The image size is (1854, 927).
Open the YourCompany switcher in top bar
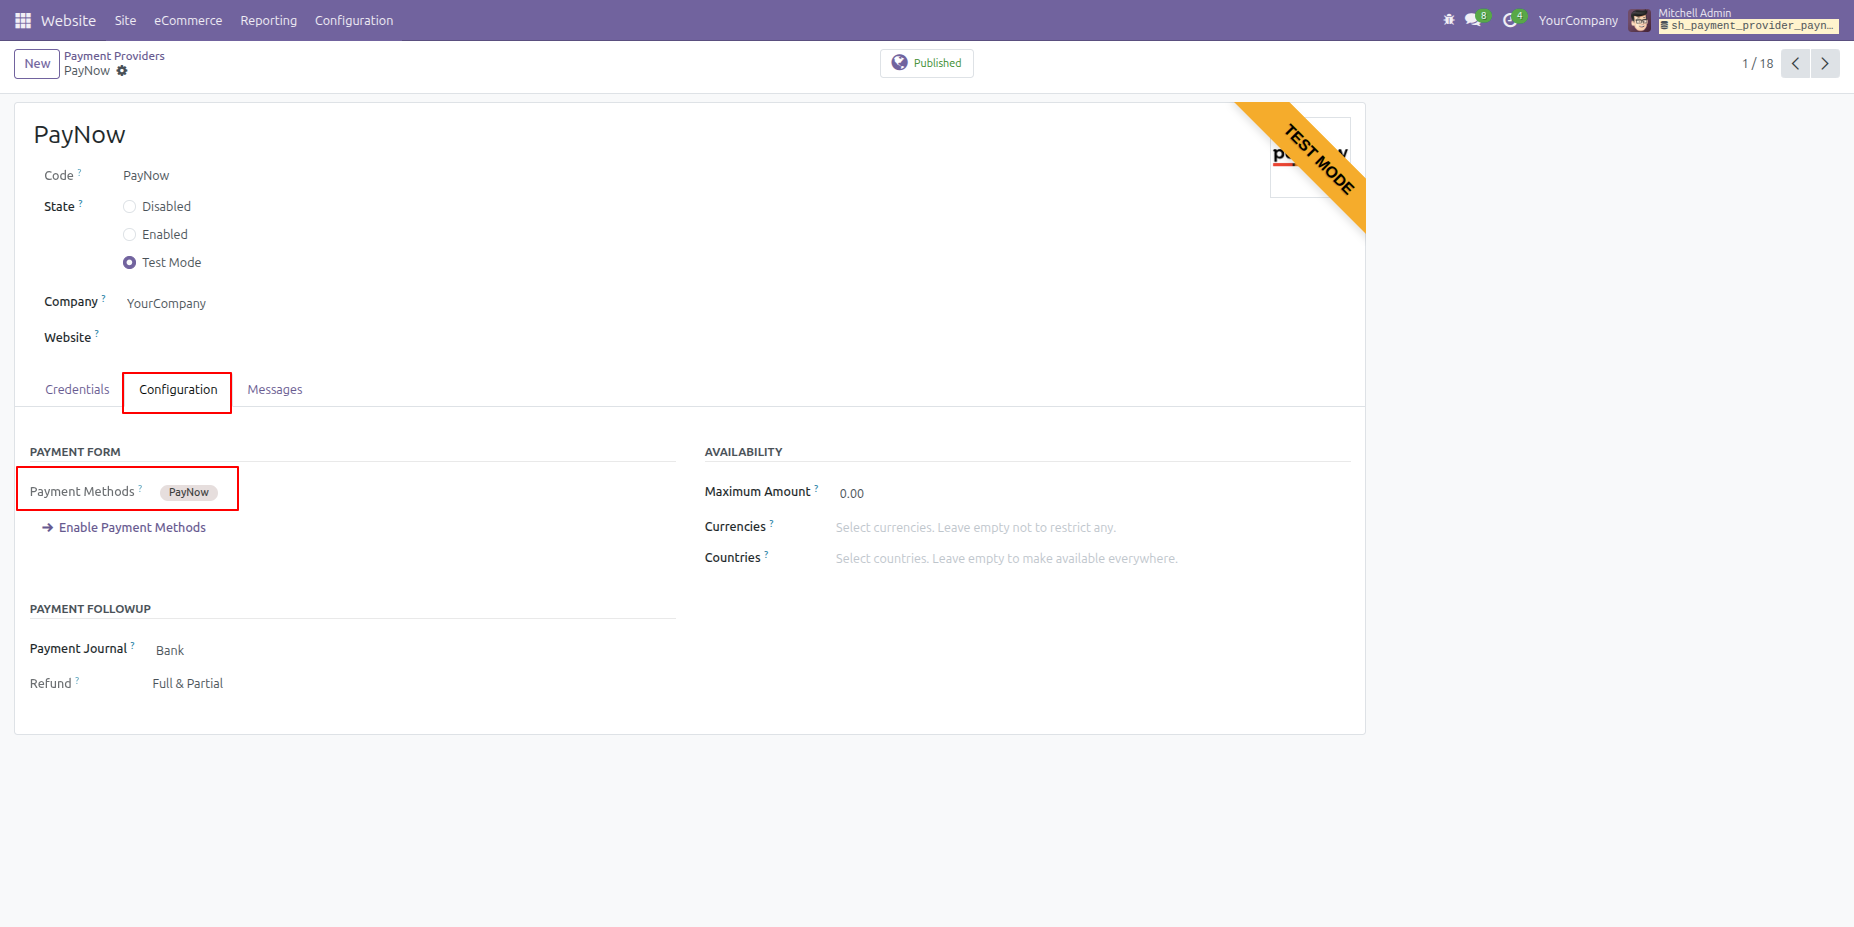pos(1578,20)
